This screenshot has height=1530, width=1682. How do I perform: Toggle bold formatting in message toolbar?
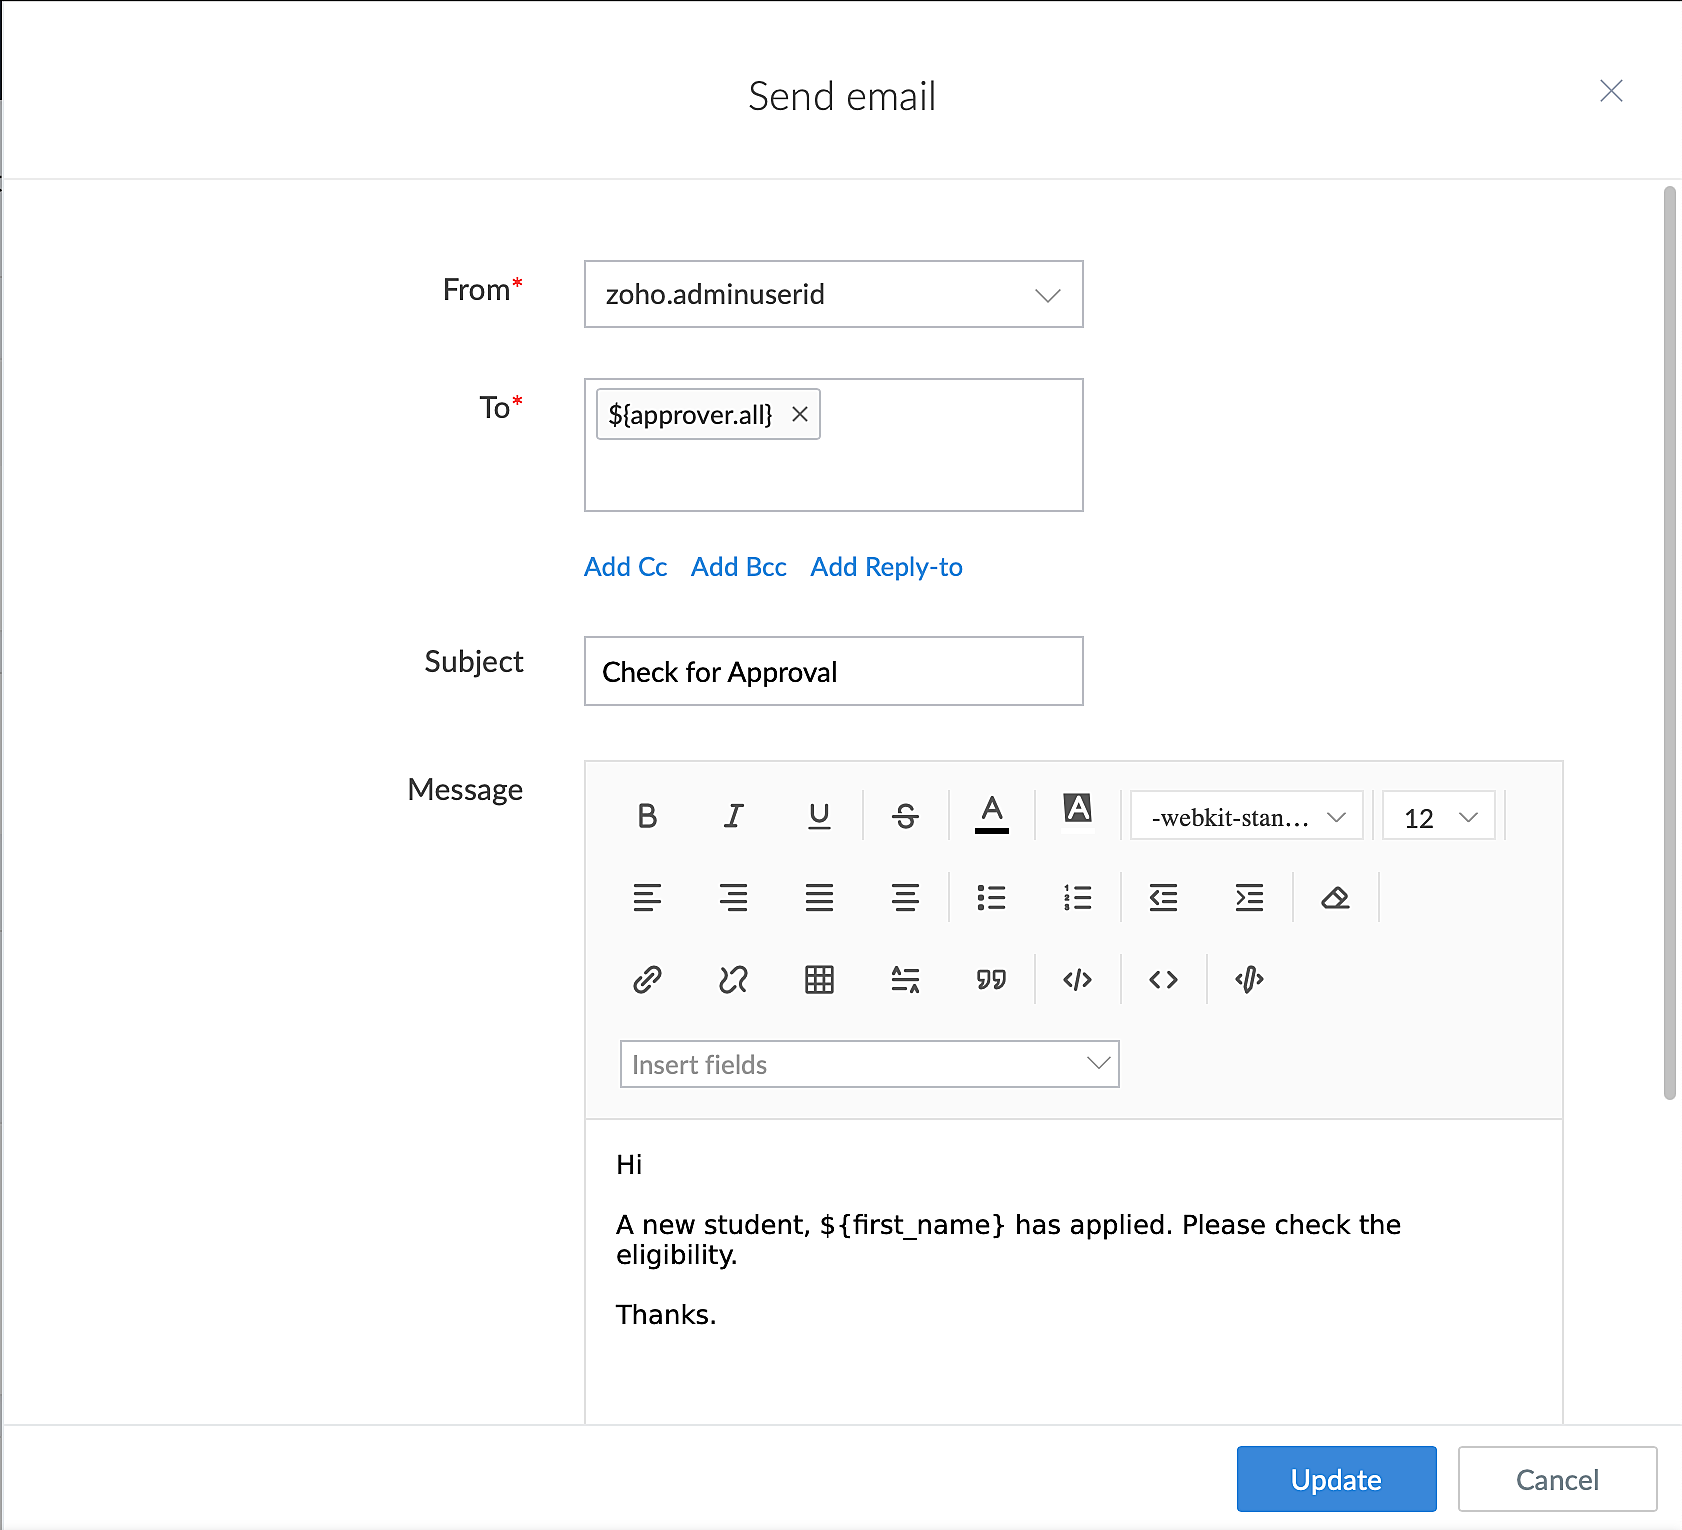[x=647, y=816]
